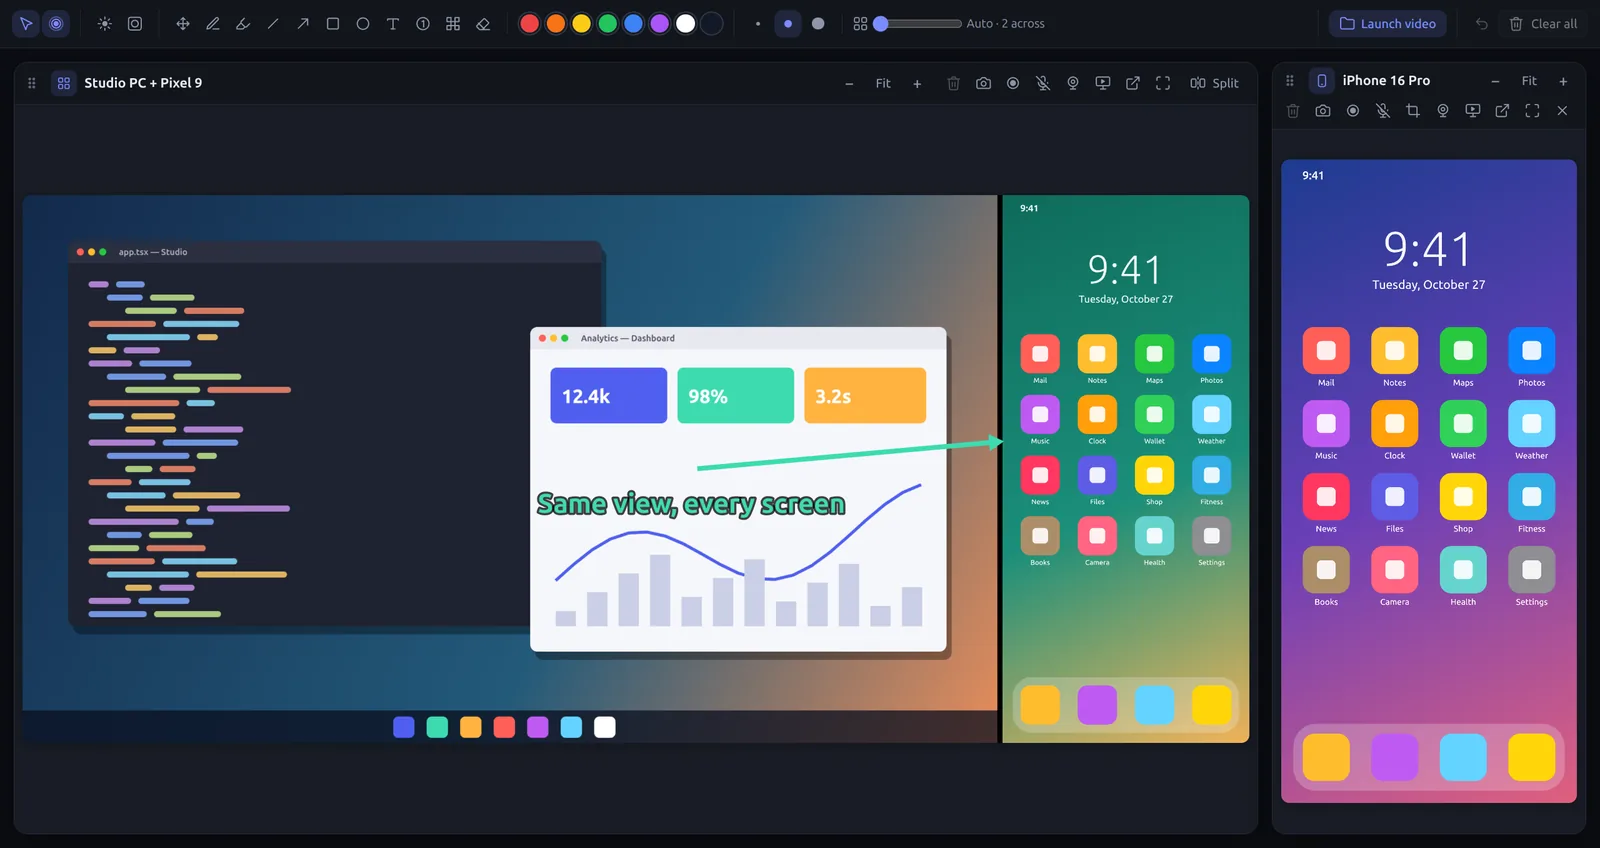
Task: Adjust the grid columns slider
Action: click(917, 24)
